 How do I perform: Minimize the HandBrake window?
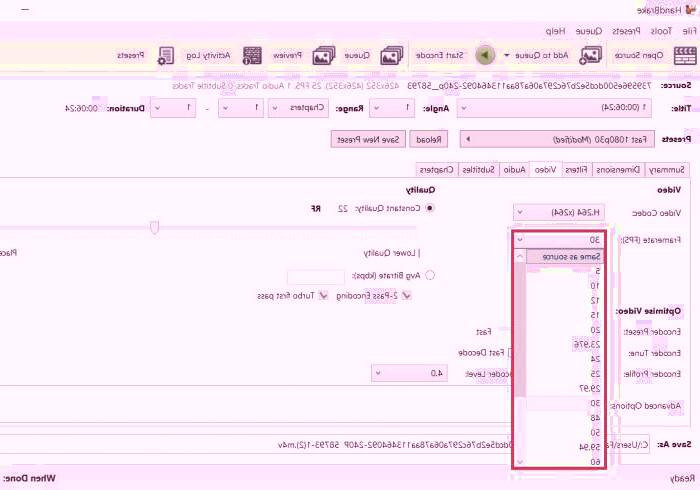pos(25,9)
